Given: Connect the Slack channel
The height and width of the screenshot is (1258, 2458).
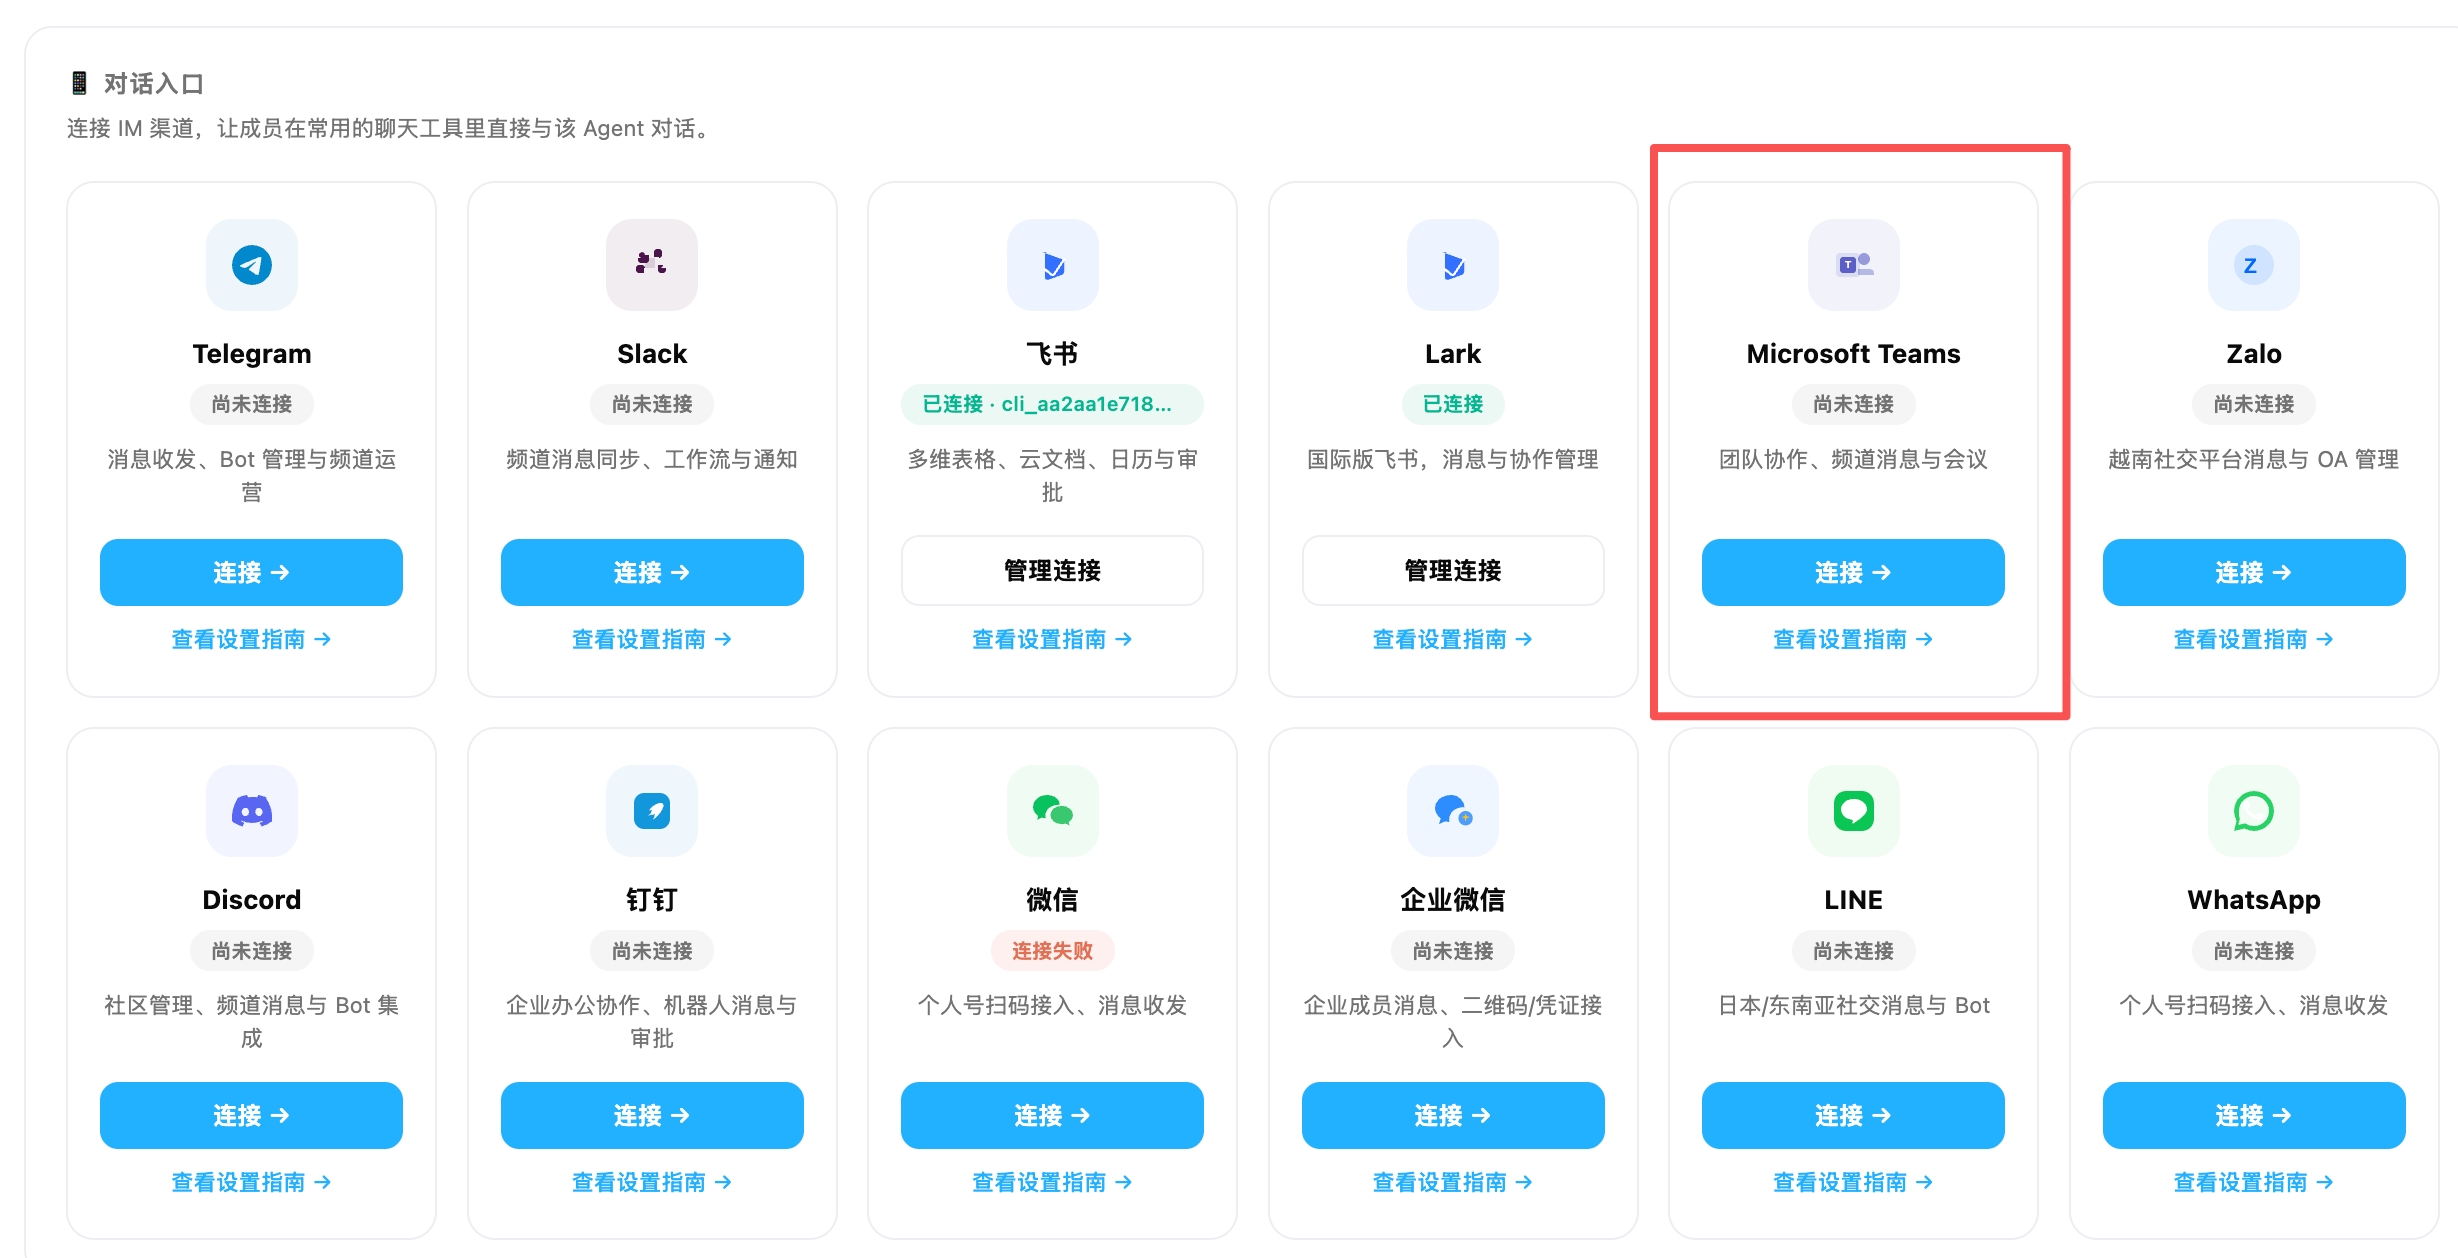Looking at the screenshot, I should pos(652,572).
